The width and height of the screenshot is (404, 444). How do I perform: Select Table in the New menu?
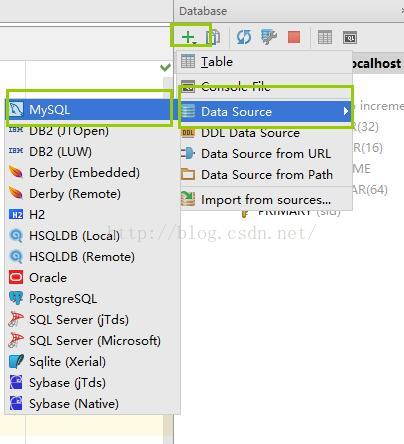click(x=264, y=62)
